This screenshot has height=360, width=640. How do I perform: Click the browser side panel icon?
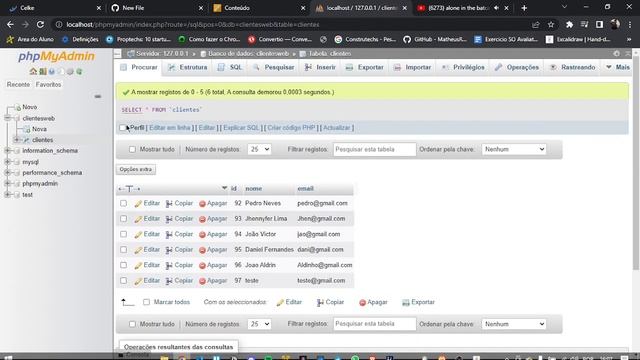point(599,24)
